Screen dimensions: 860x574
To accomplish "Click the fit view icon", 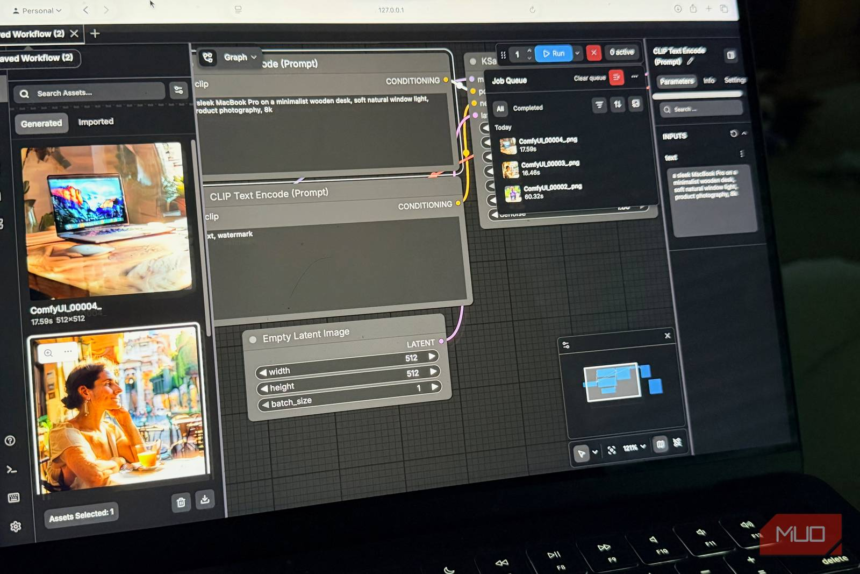I will click(612, 450).
